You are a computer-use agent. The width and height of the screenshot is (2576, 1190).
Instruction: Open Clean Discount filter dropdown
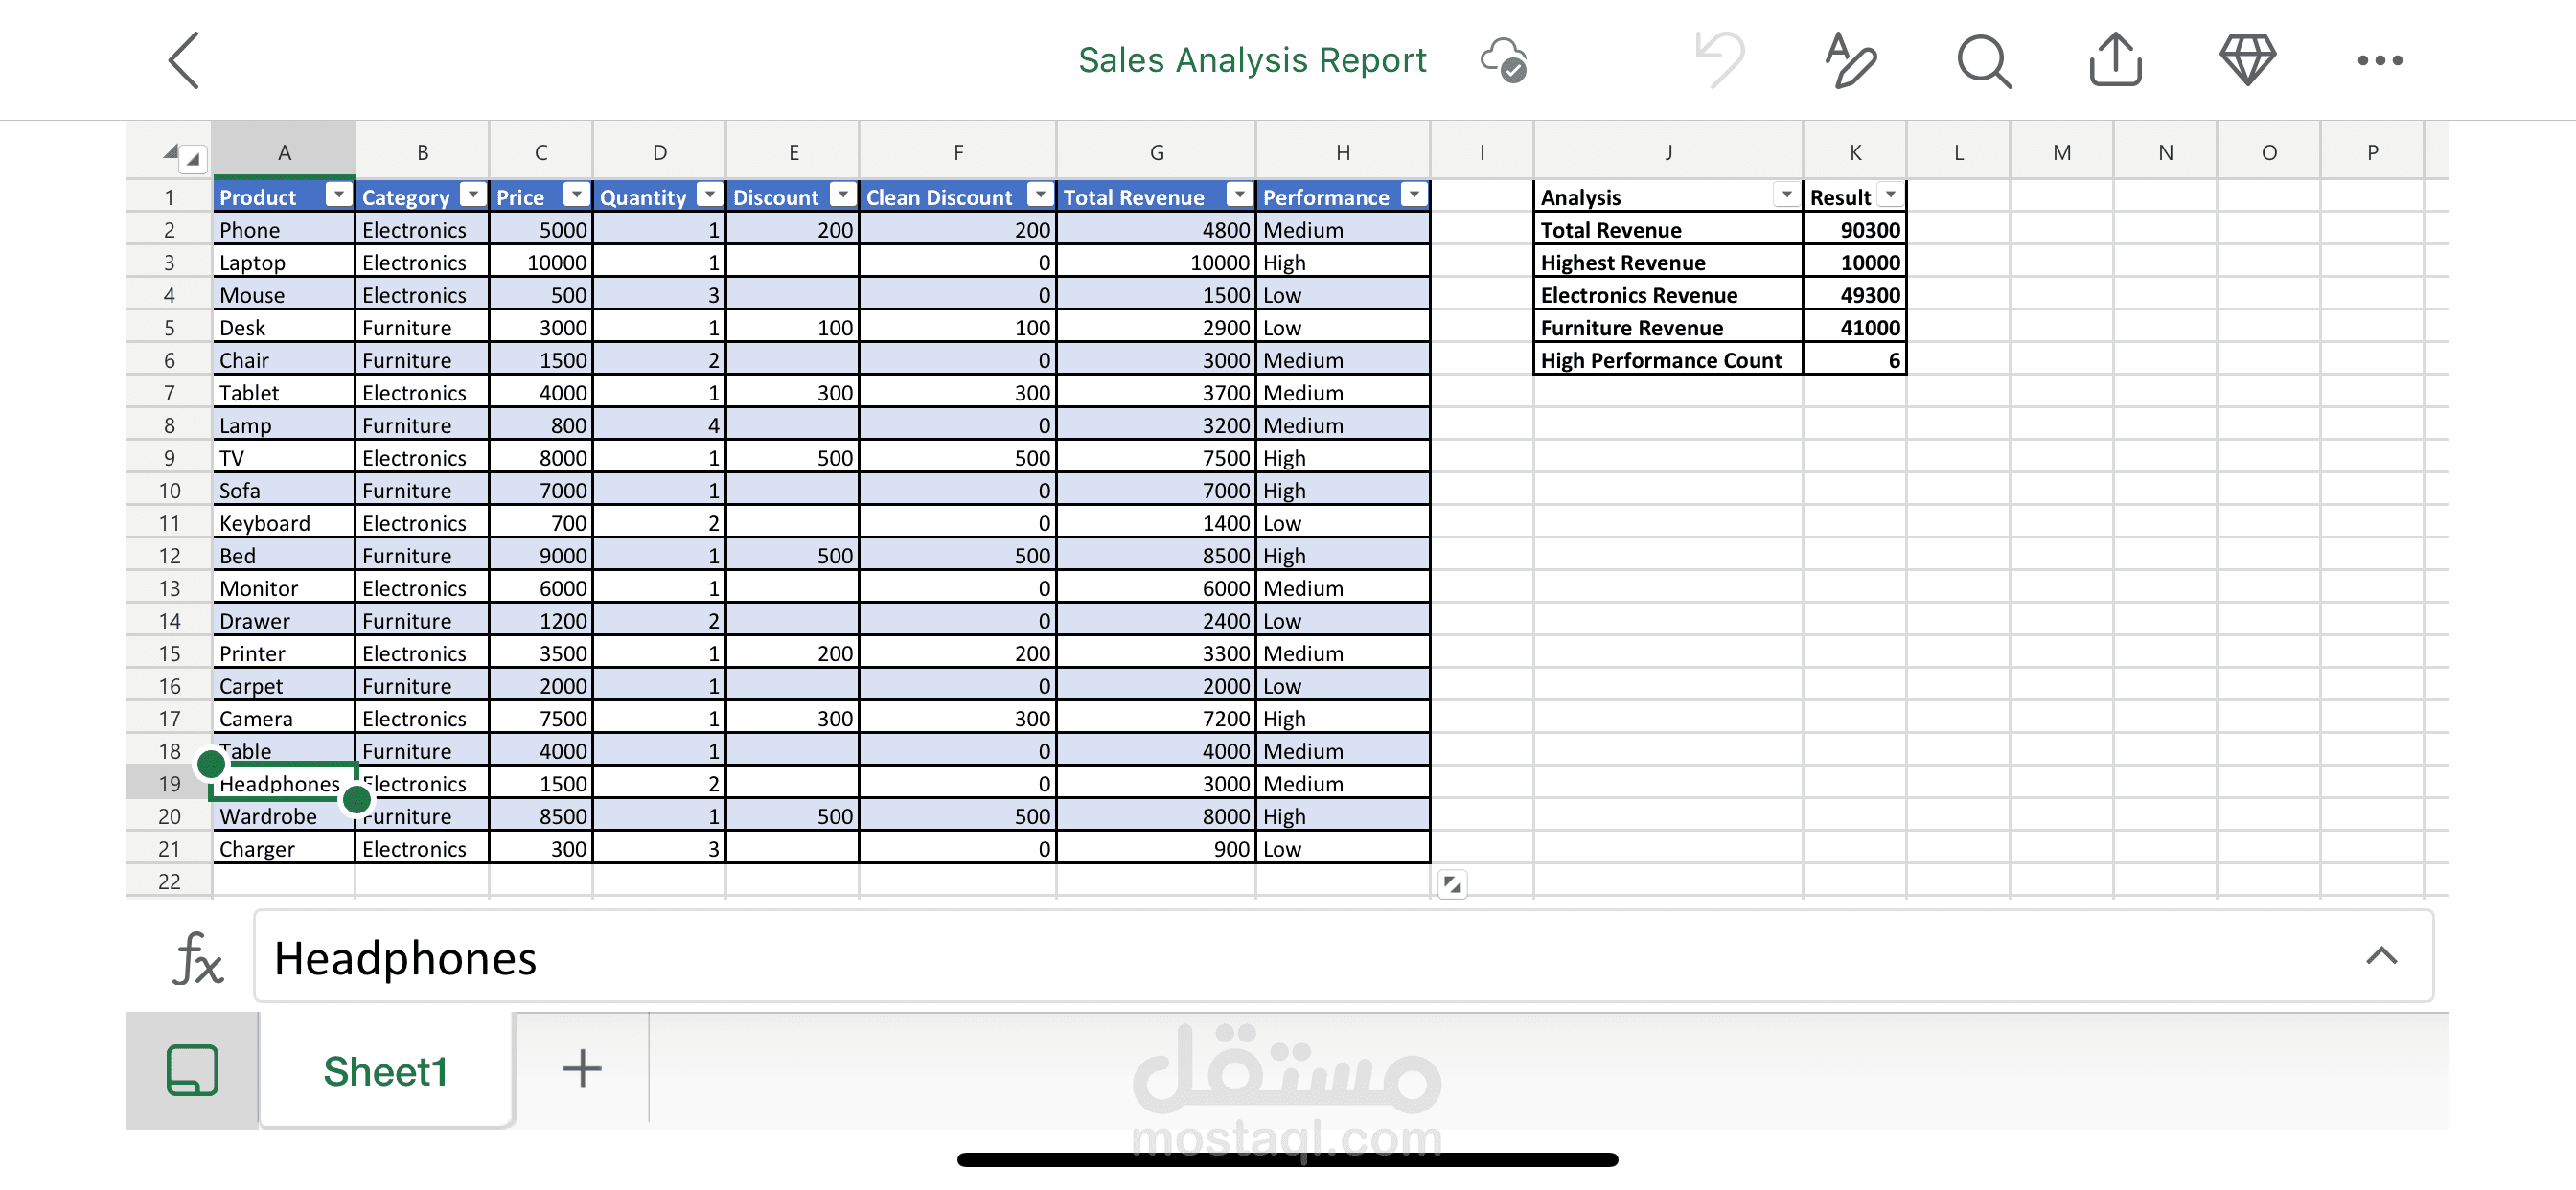coord(1040,195)
